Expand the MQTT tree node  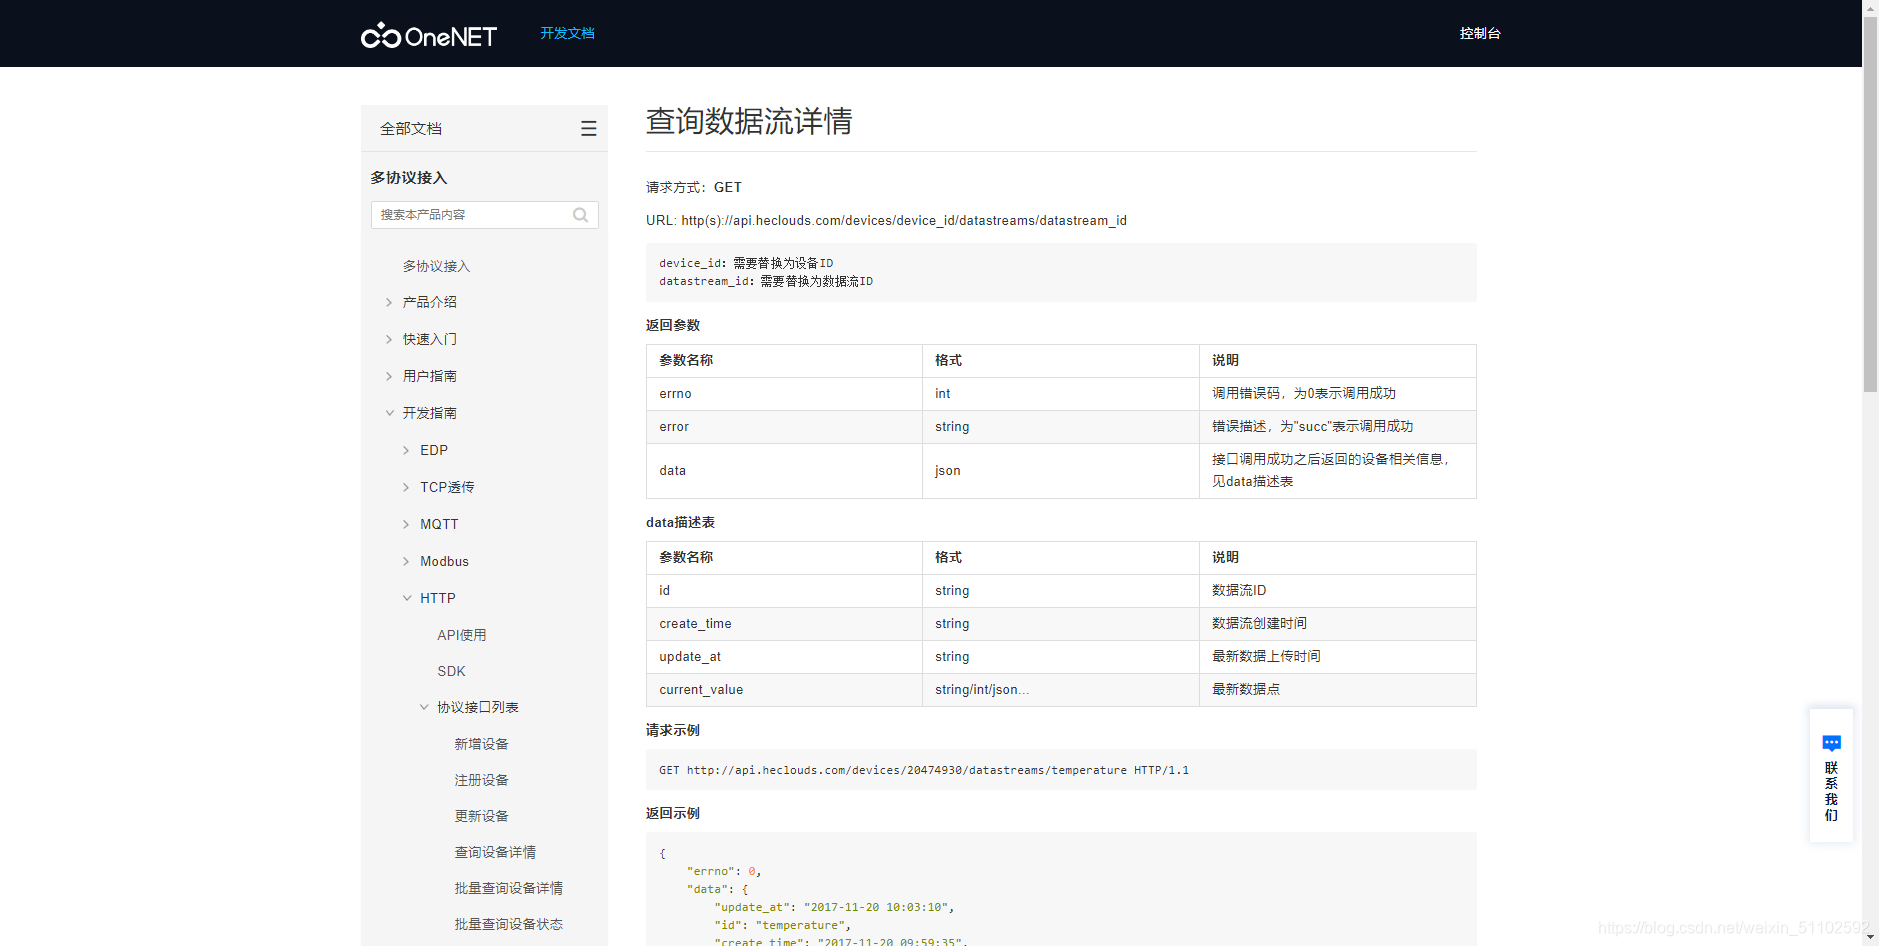point(438,524)
